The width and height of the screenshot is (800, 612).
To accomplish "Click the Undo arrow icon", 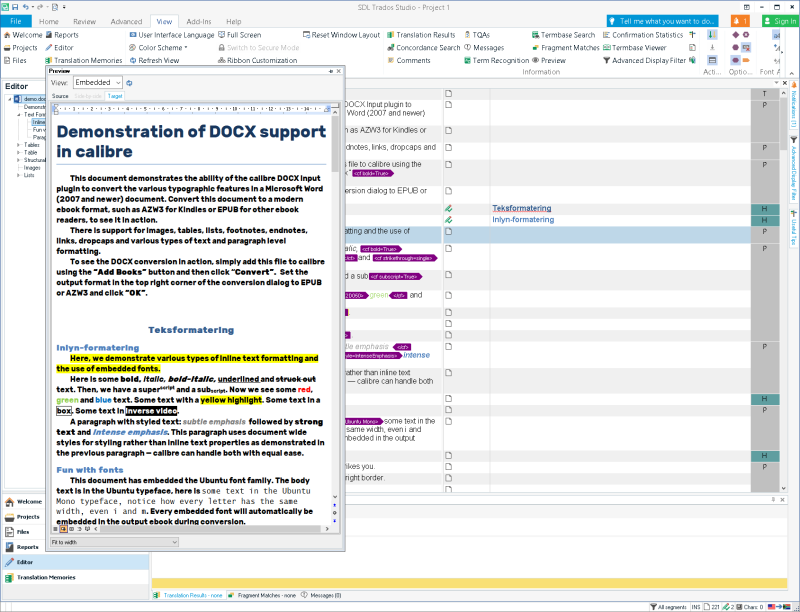I will click(26, 7).
